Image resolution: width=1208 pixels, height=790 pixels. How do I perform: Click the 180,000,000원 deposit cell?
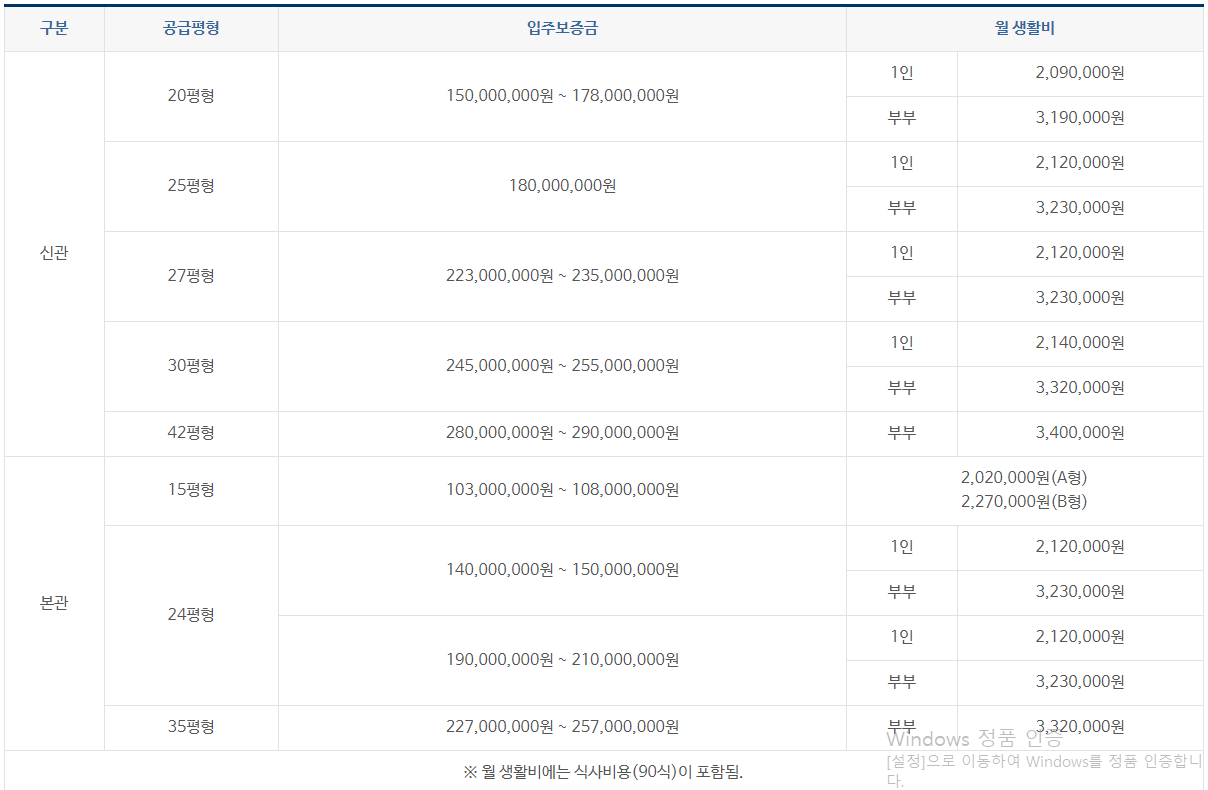[562, 186]
